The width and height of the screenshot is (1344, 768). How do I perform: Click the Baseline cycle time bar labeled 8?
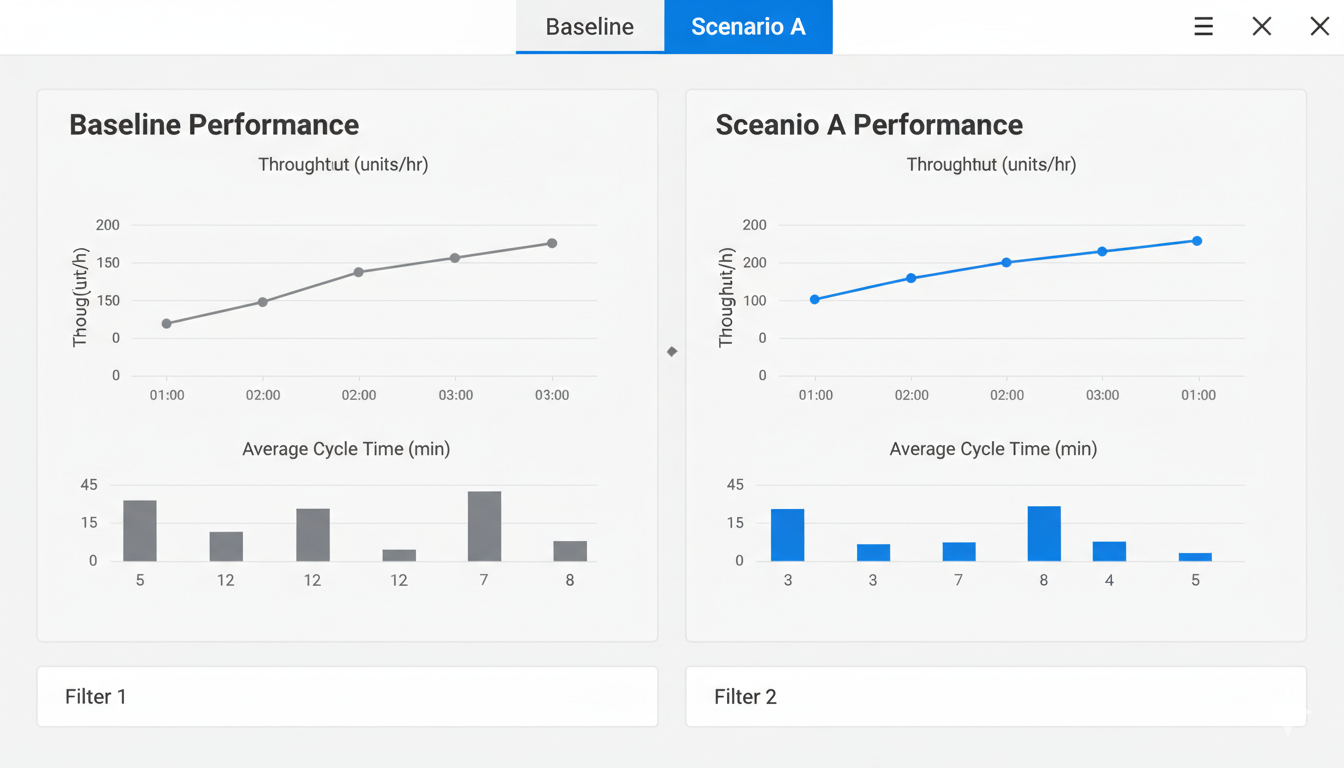570,551
